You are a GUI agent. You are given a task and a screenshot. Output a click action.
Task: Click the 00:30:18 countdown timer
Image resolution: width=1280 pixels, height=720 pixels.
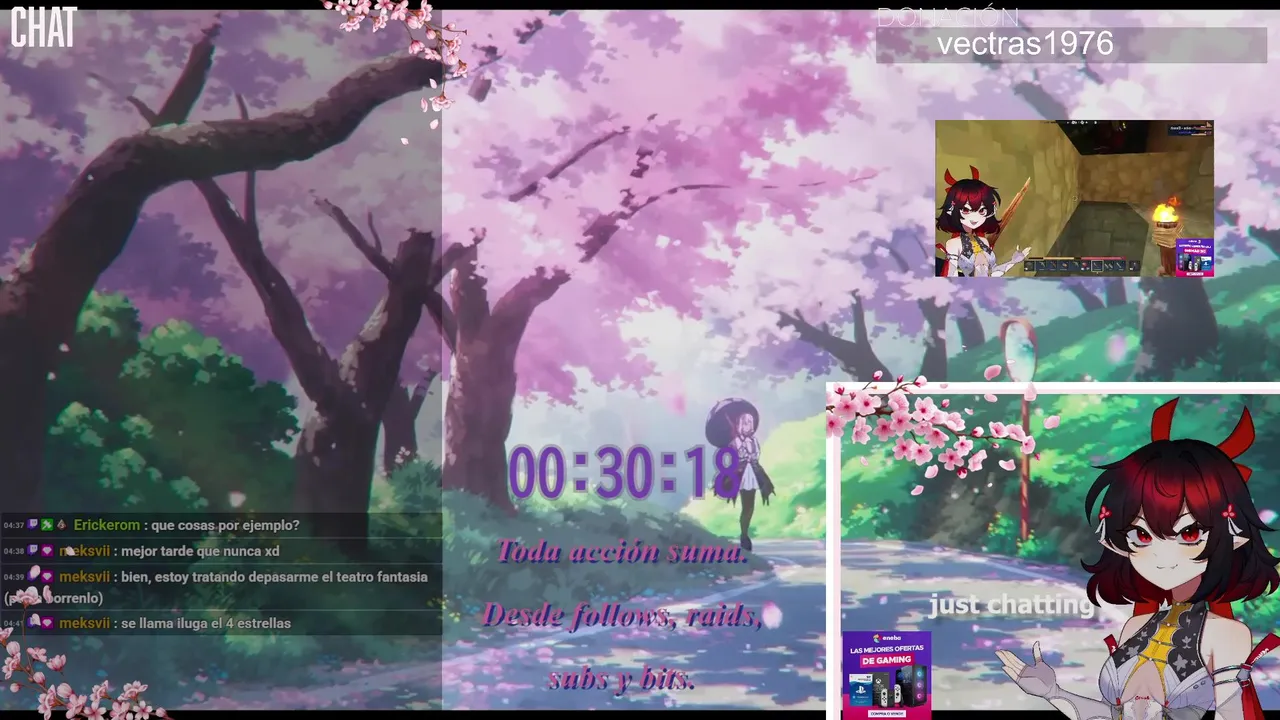pos(624,473)
